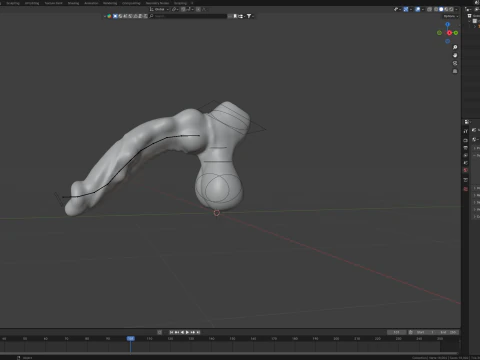Jump to the next keyframe
Image resolution: width=480 pixels, height=360 pixels.
point(193,332)
